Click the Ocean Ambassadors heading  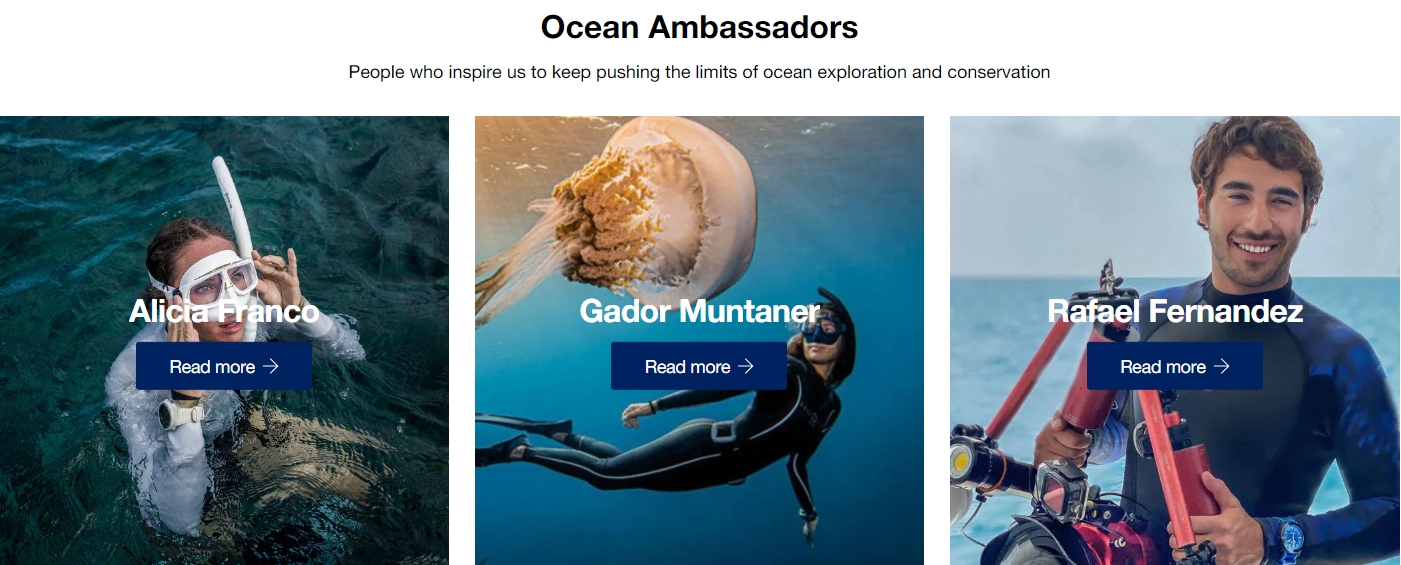(700, 26)
